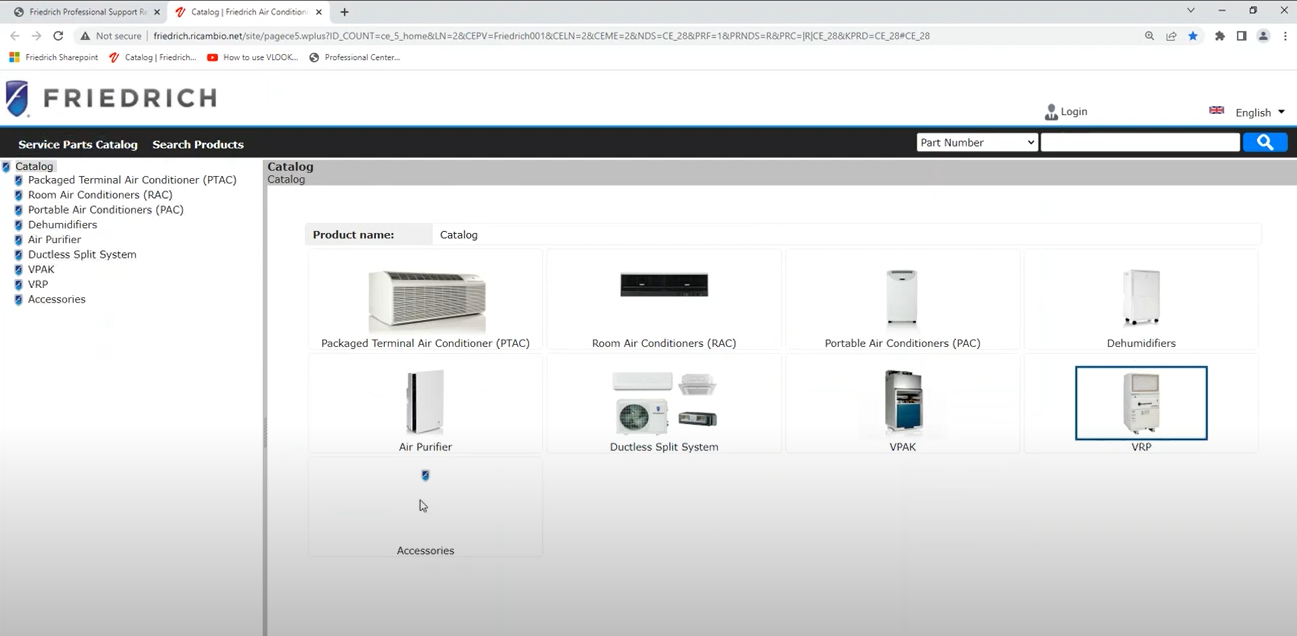Open the browser zoom magnifier icon

point(1149,36)
